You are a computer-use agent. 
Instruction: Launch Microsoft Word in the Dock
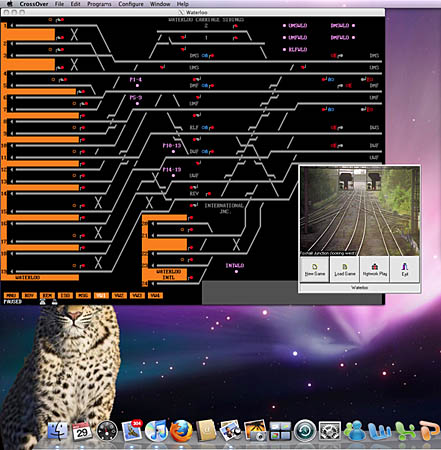click(379, 431)
